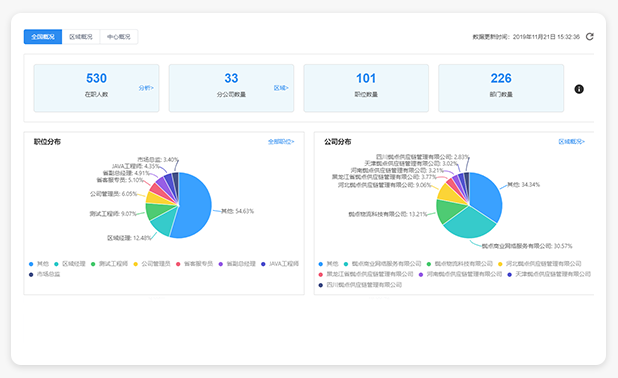This screenshot has height=378, width=618.
Task: Toggle 物流科技有限公司 legend entry
Action: point(460,264)
